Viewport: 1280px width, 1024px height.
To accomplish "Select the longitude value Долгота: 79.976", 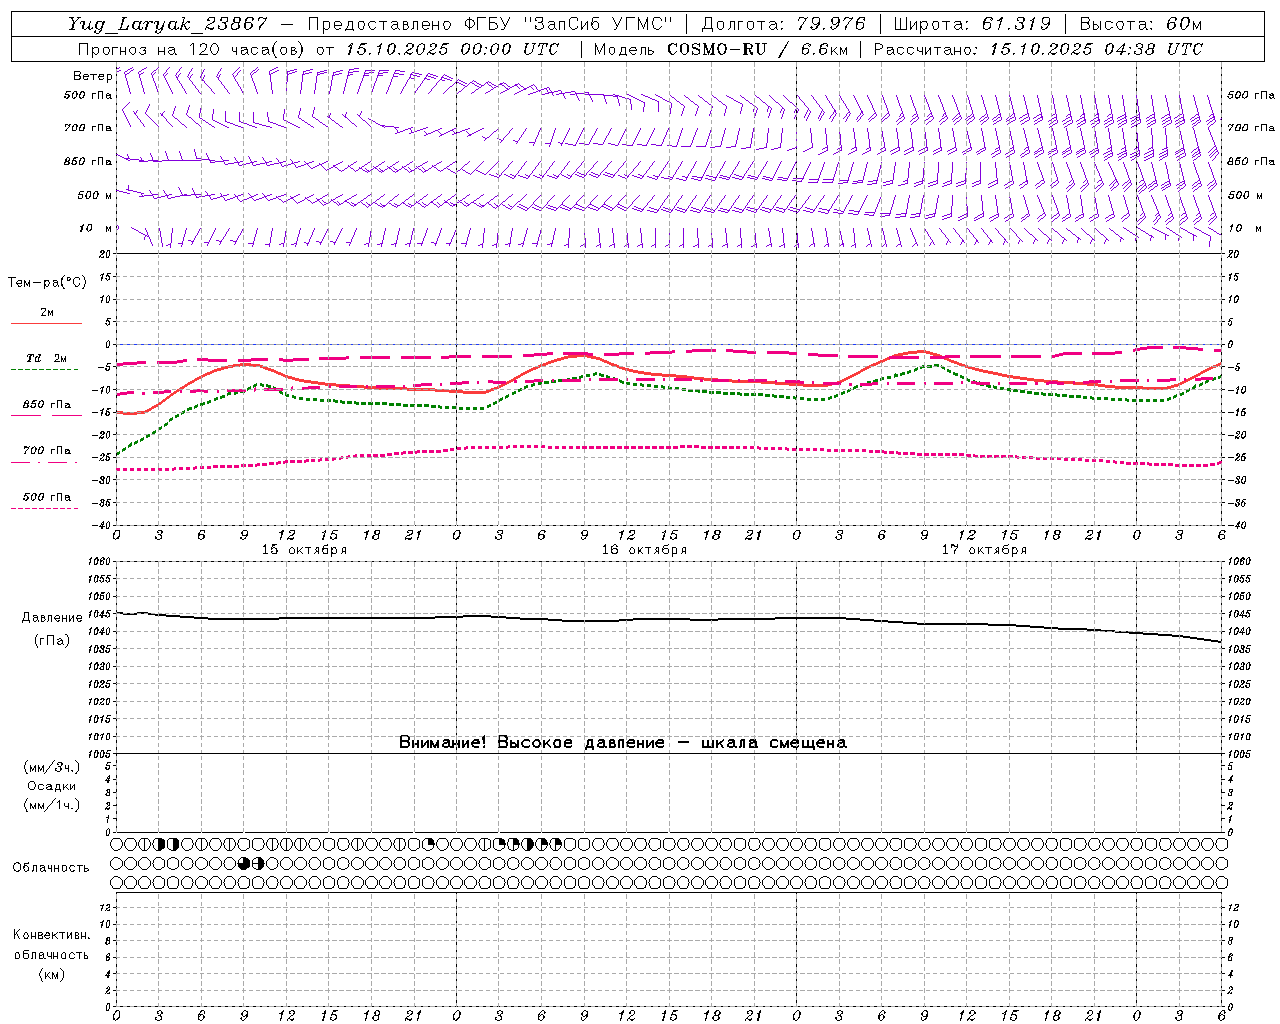I will tap(783, 24).
